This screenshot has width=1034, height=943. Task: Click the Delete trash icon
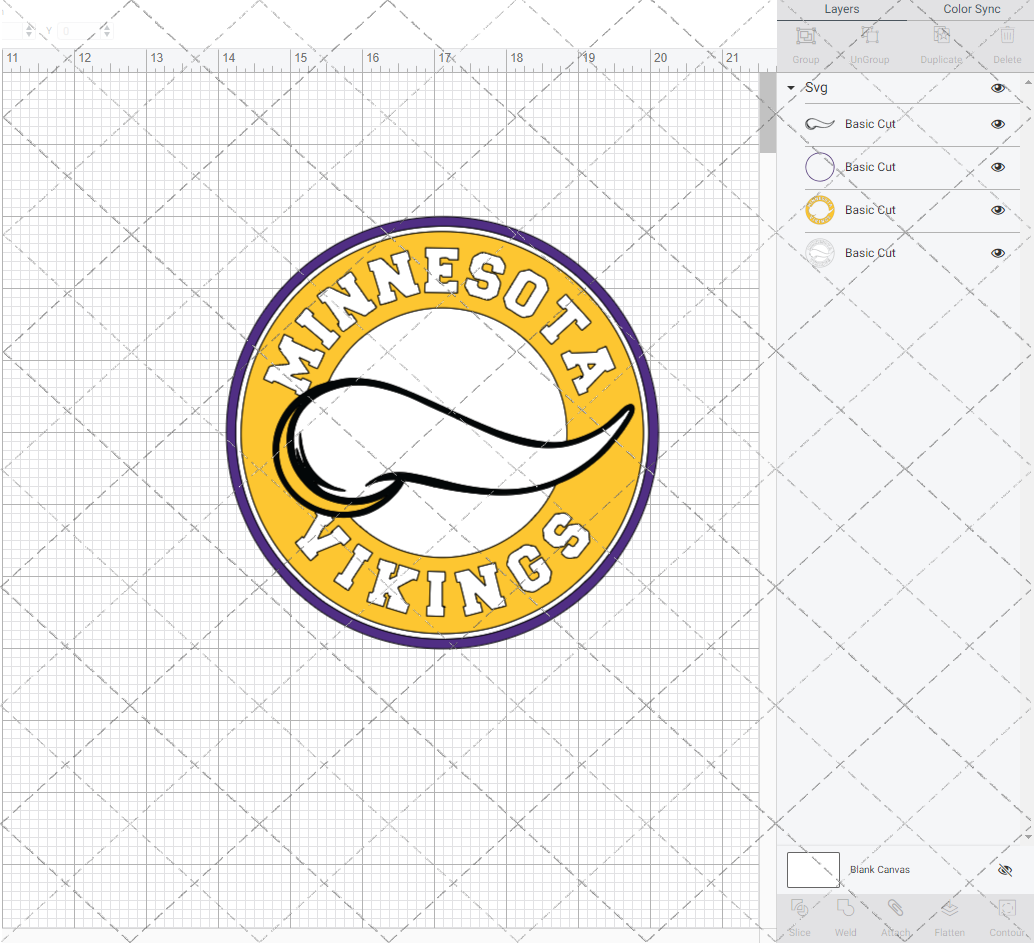pyautogui.click(x=1007, y=34)
